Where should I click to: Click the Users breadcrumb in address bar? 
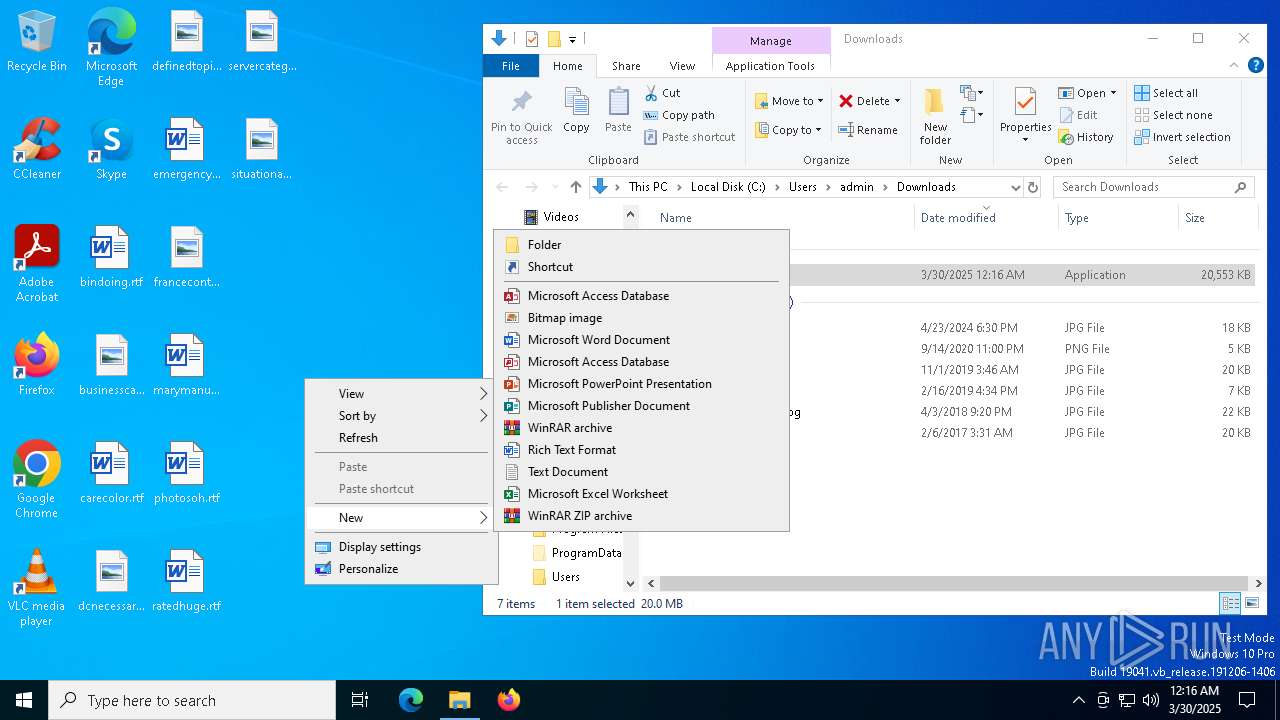click(802, 187)
